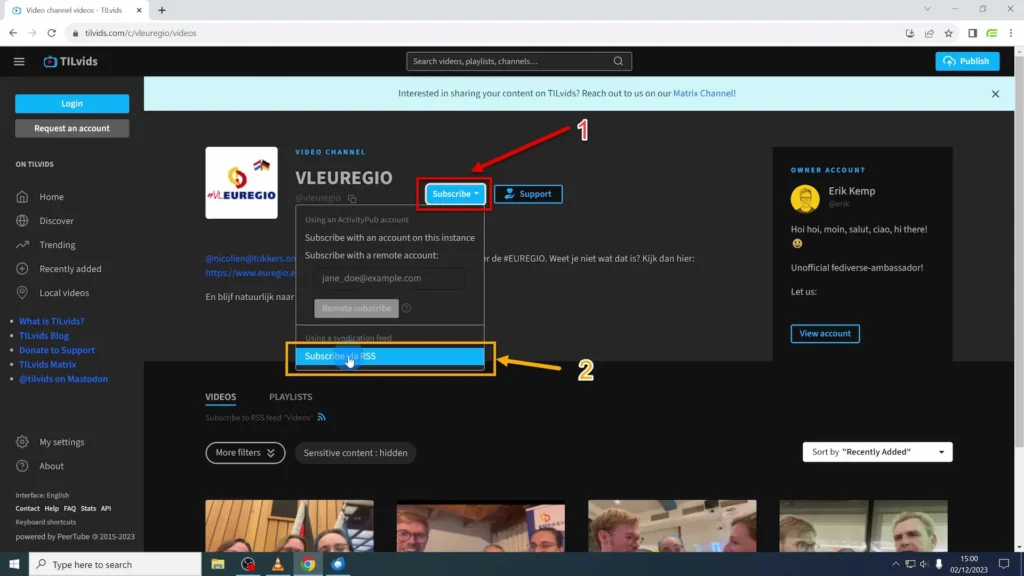Screen dimensions: 1024x576
Task: Open the notification center icon
Action: tap(1004, 564)
